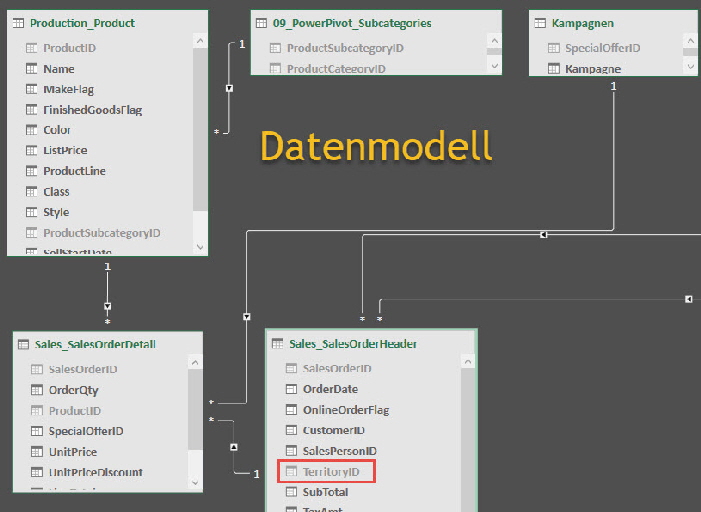The width and height of the screenshot is (701, 512).
Task: Click the Sales_SalesOrderHeader table icon
Action: click(277, 344)
